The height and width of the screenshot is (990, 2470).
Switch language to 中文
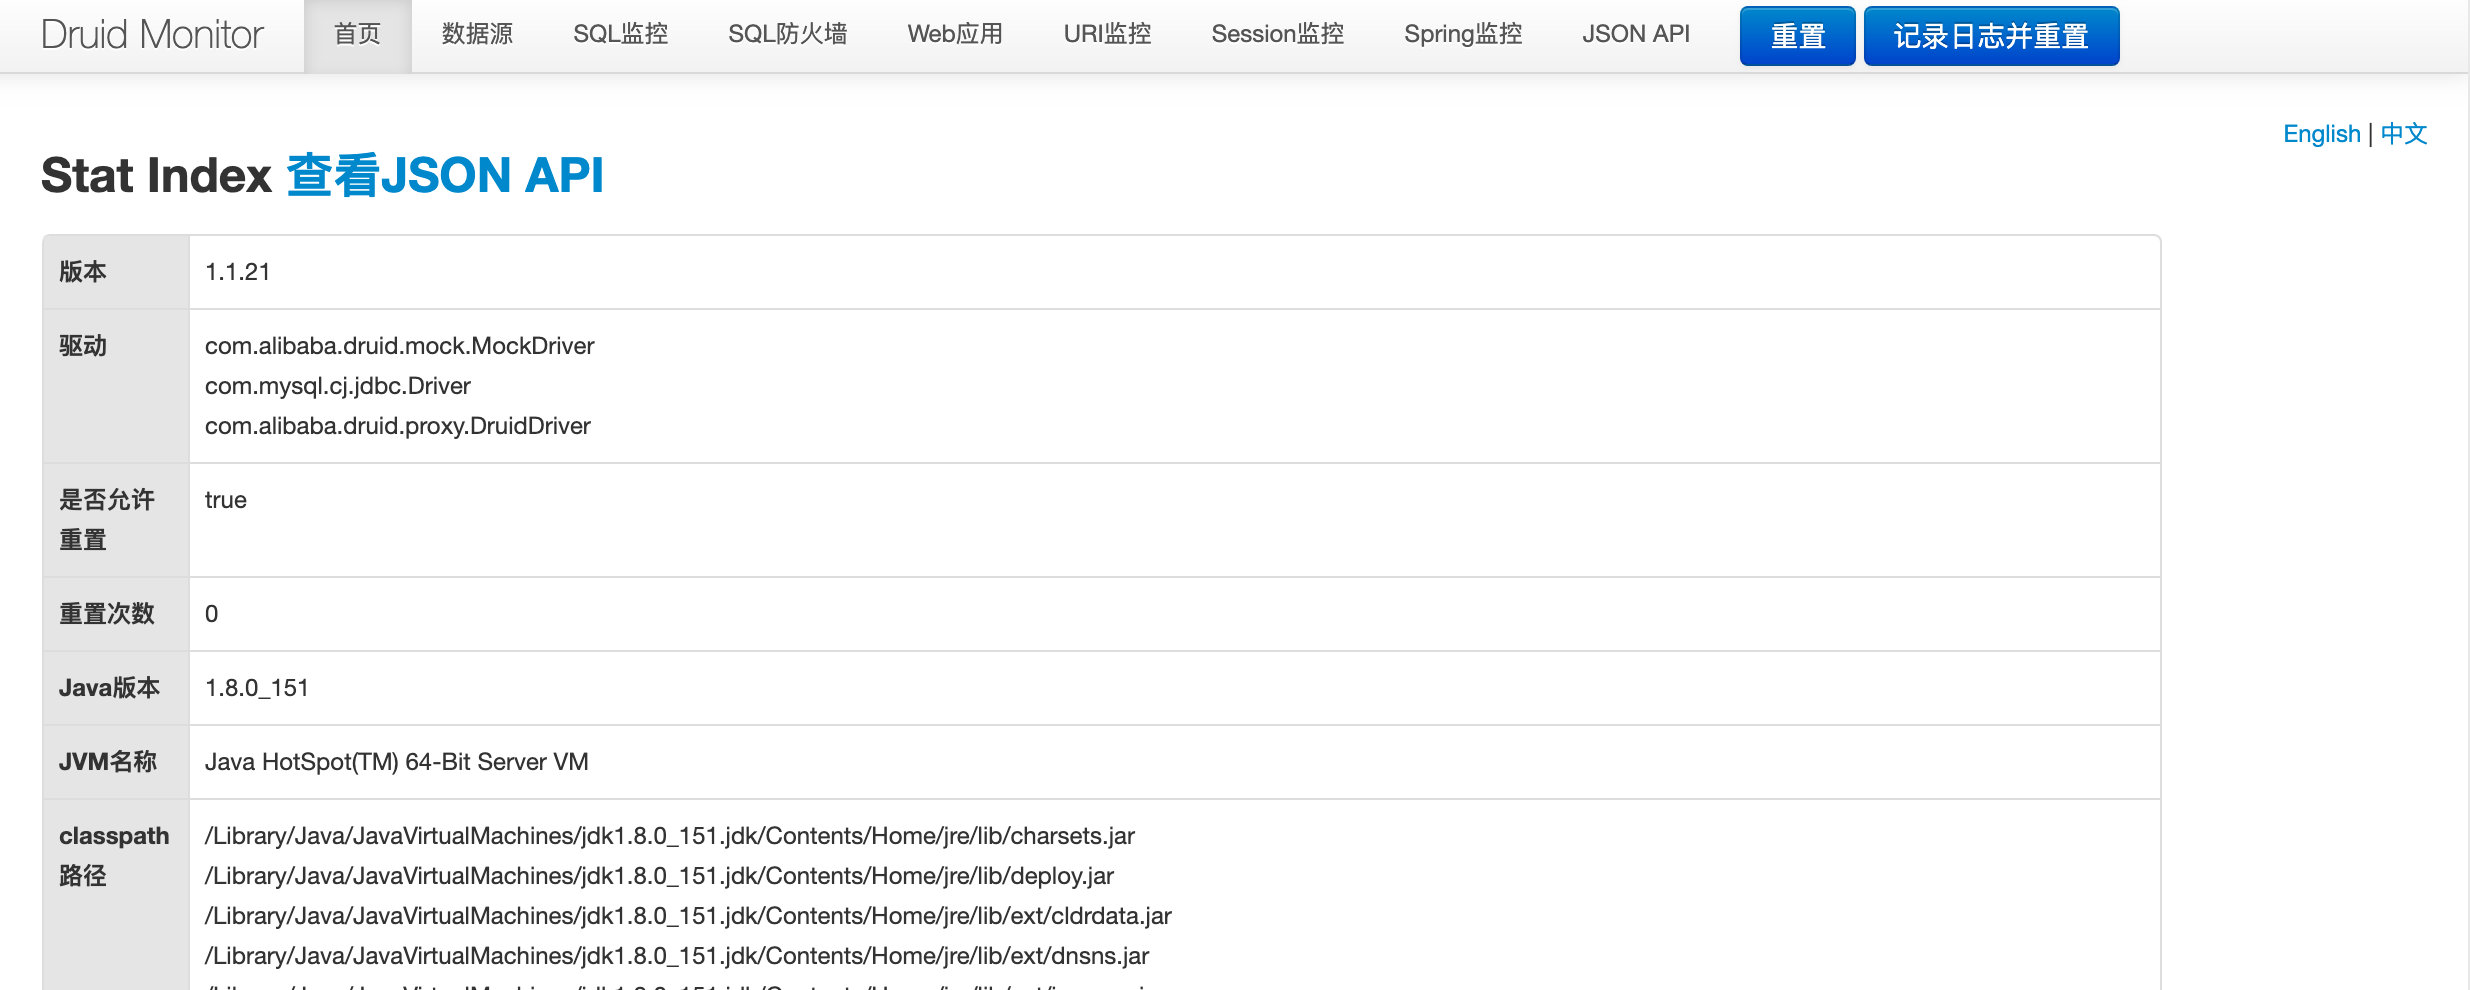(x=2404, y=134)
